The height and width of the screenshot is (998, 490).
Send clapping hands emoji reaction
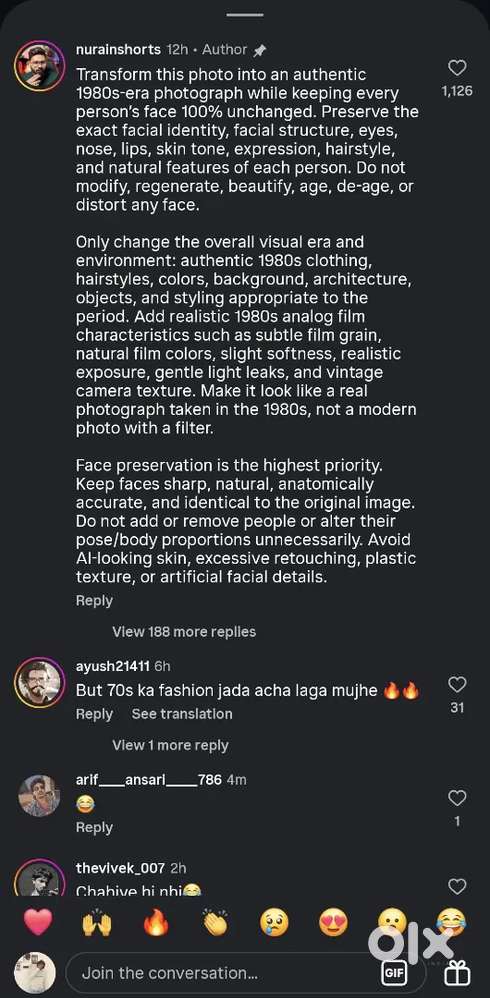215,922
